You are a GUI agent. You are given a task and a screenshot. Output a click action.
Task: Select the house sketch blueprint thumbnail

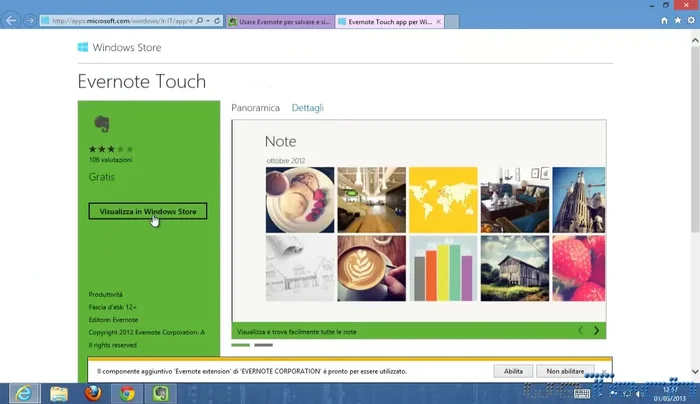point(300,268)
